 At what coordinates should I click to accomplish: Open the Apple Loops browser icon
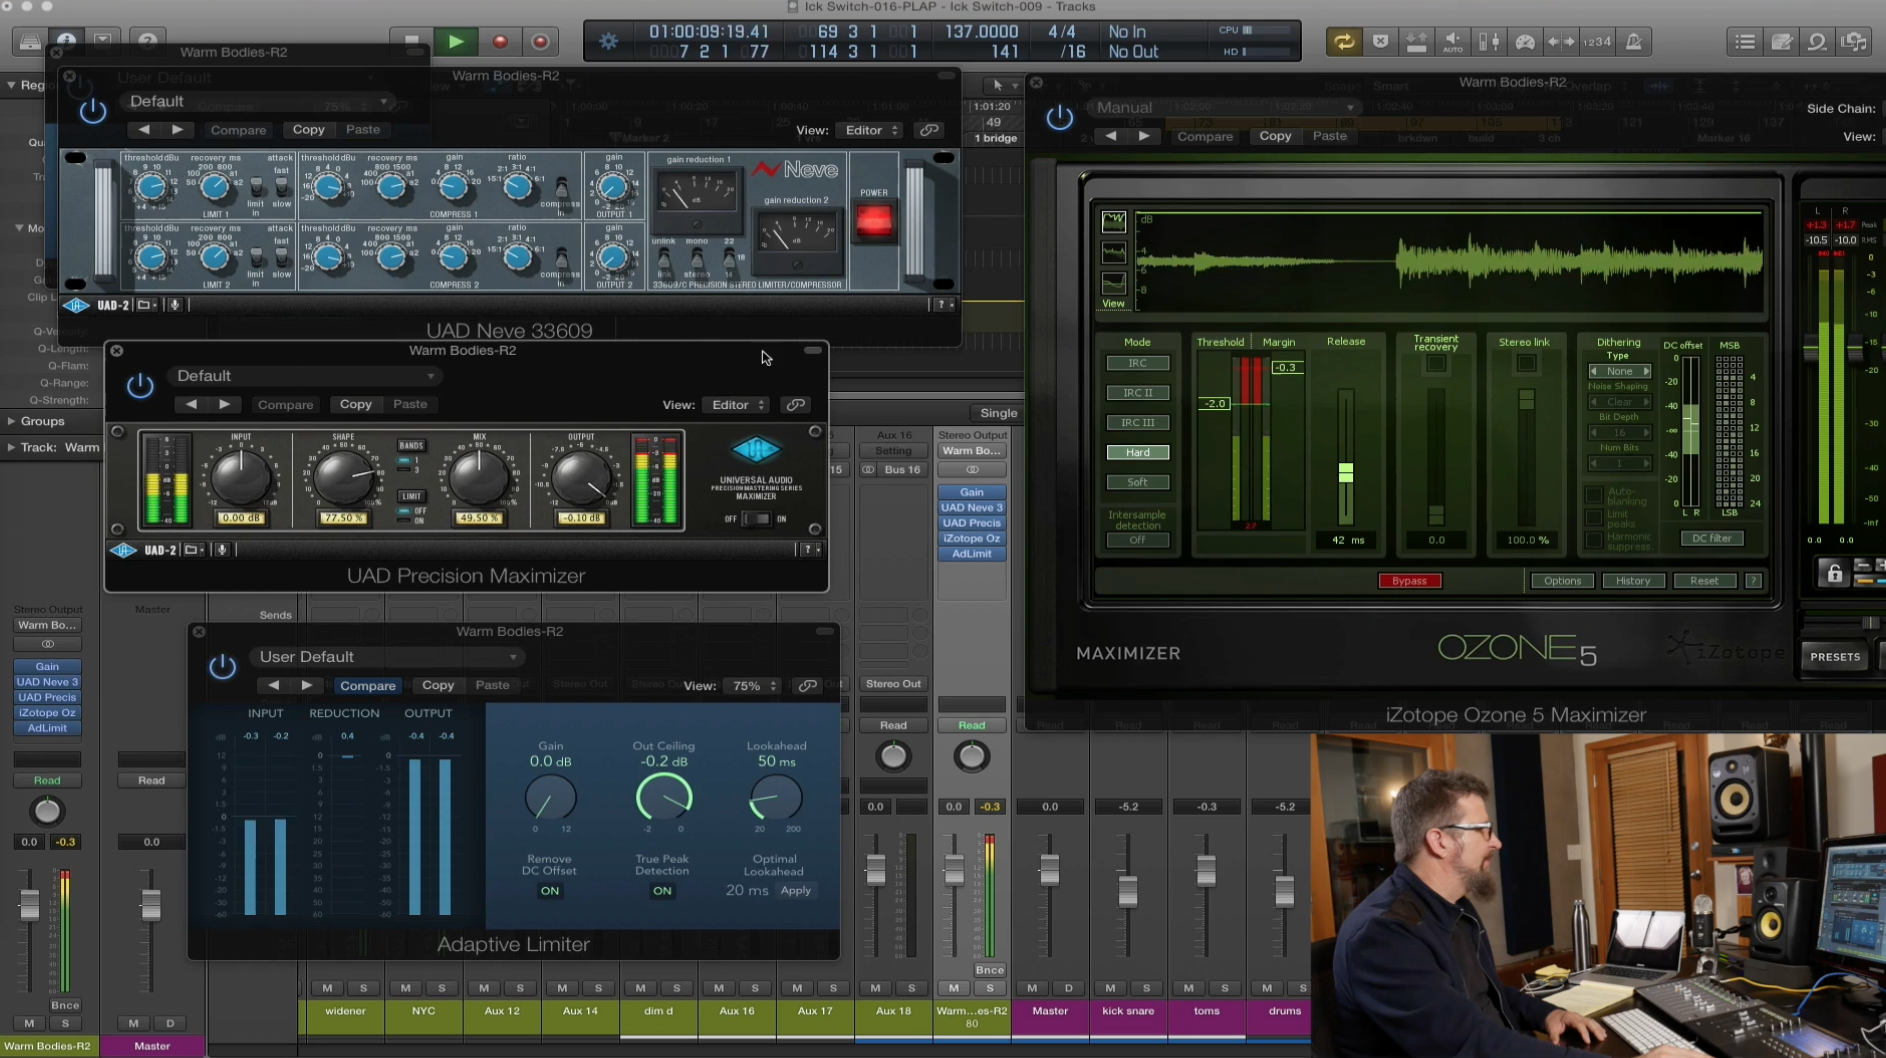(1819, 41)
